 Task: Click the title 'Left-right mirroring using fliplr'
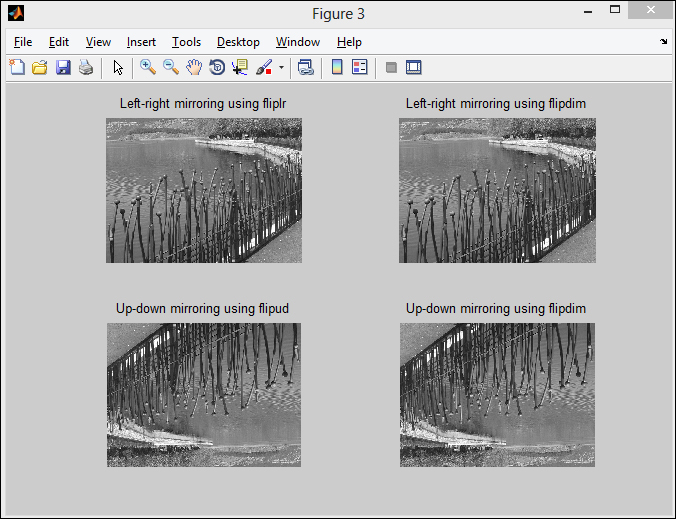(203, 104)
